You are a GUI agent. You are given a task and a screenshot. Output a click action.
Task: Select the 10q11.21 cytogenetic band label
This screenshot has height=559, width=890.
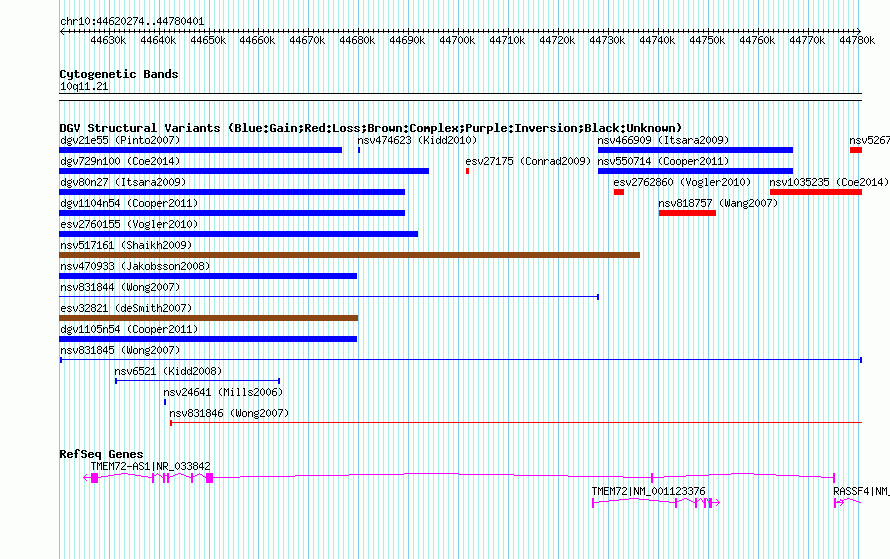84,86
